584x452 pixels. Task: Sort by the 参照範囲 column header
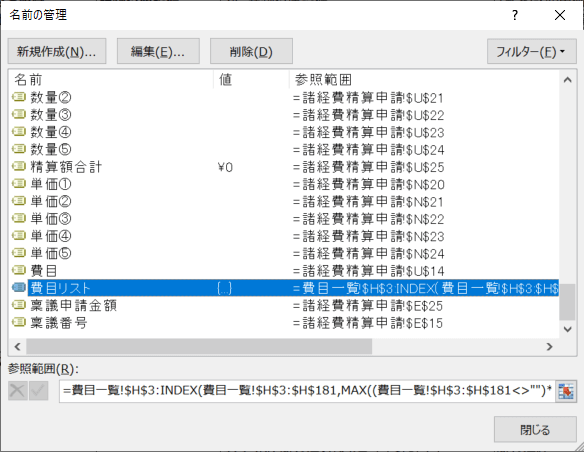click(424, 79)
